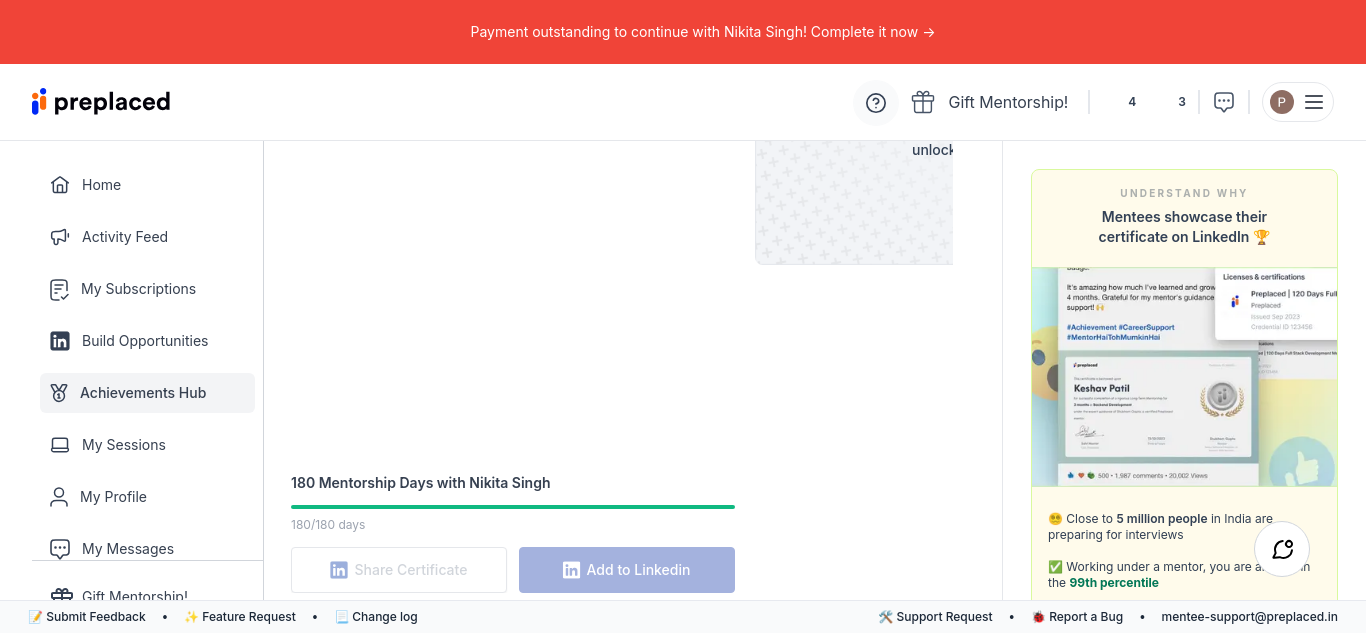Click the Activity Feed megaphone icon
Screen dimensions: 1366x633
pyautogui.click(x=60, y=237)
